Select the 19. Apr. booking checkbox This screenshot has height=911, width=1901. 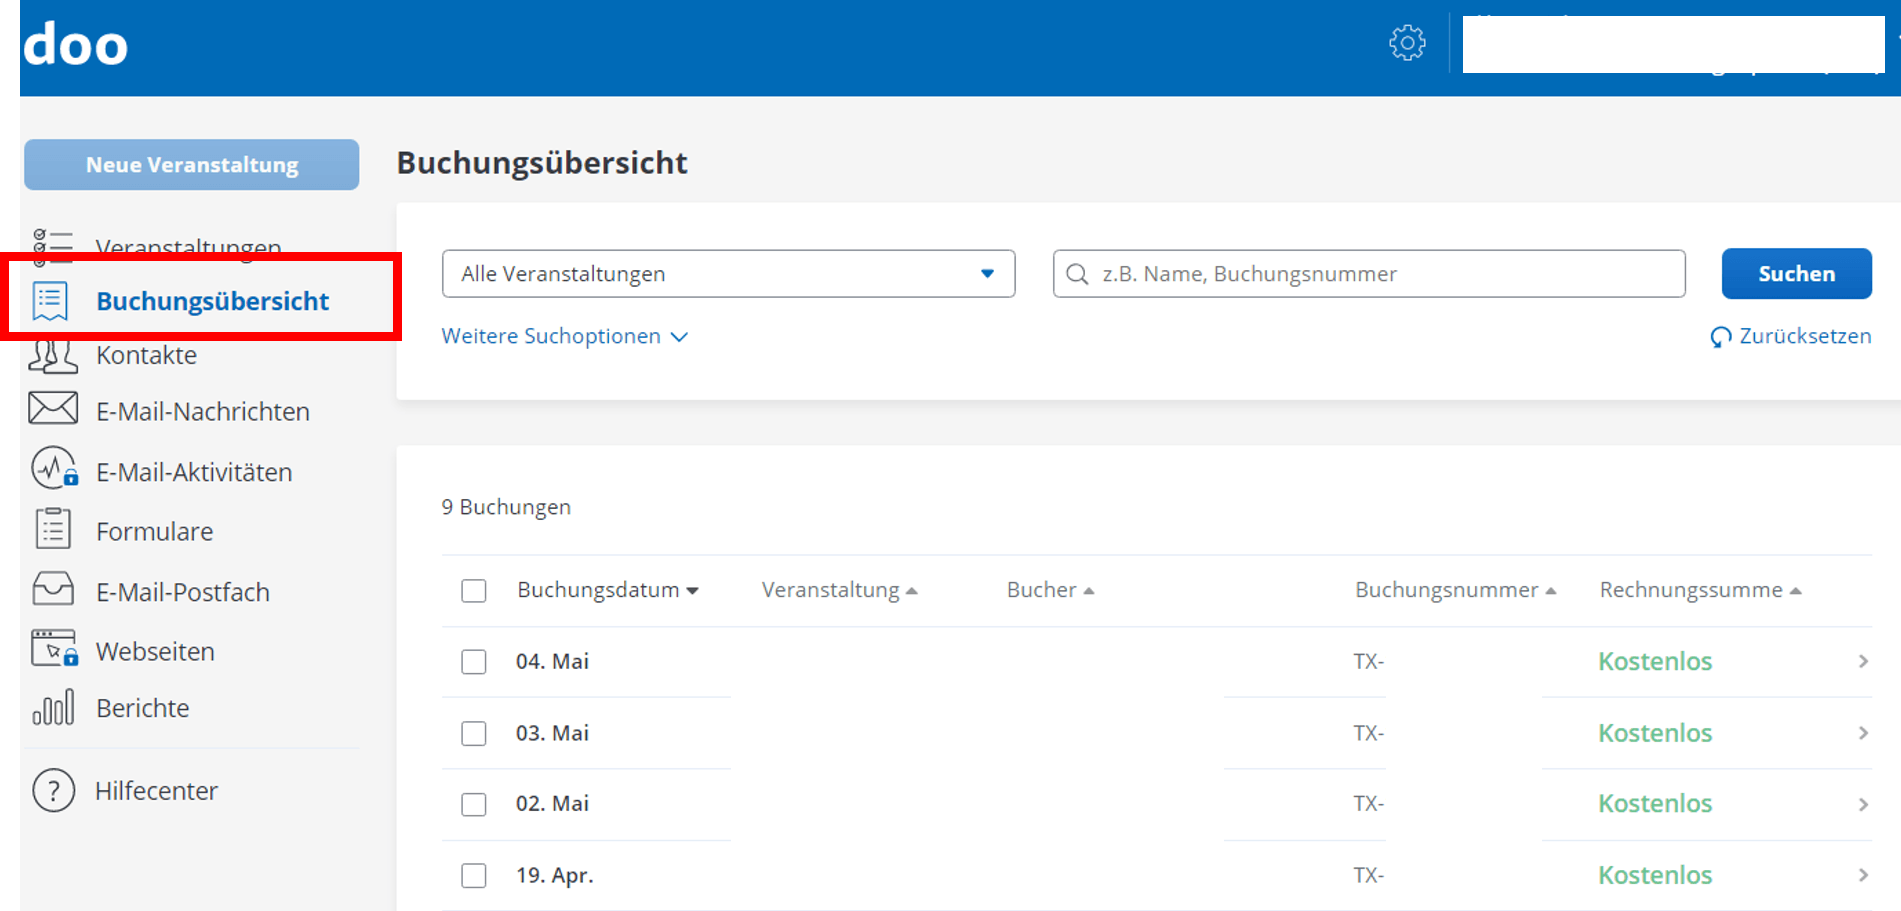[474, 876]
